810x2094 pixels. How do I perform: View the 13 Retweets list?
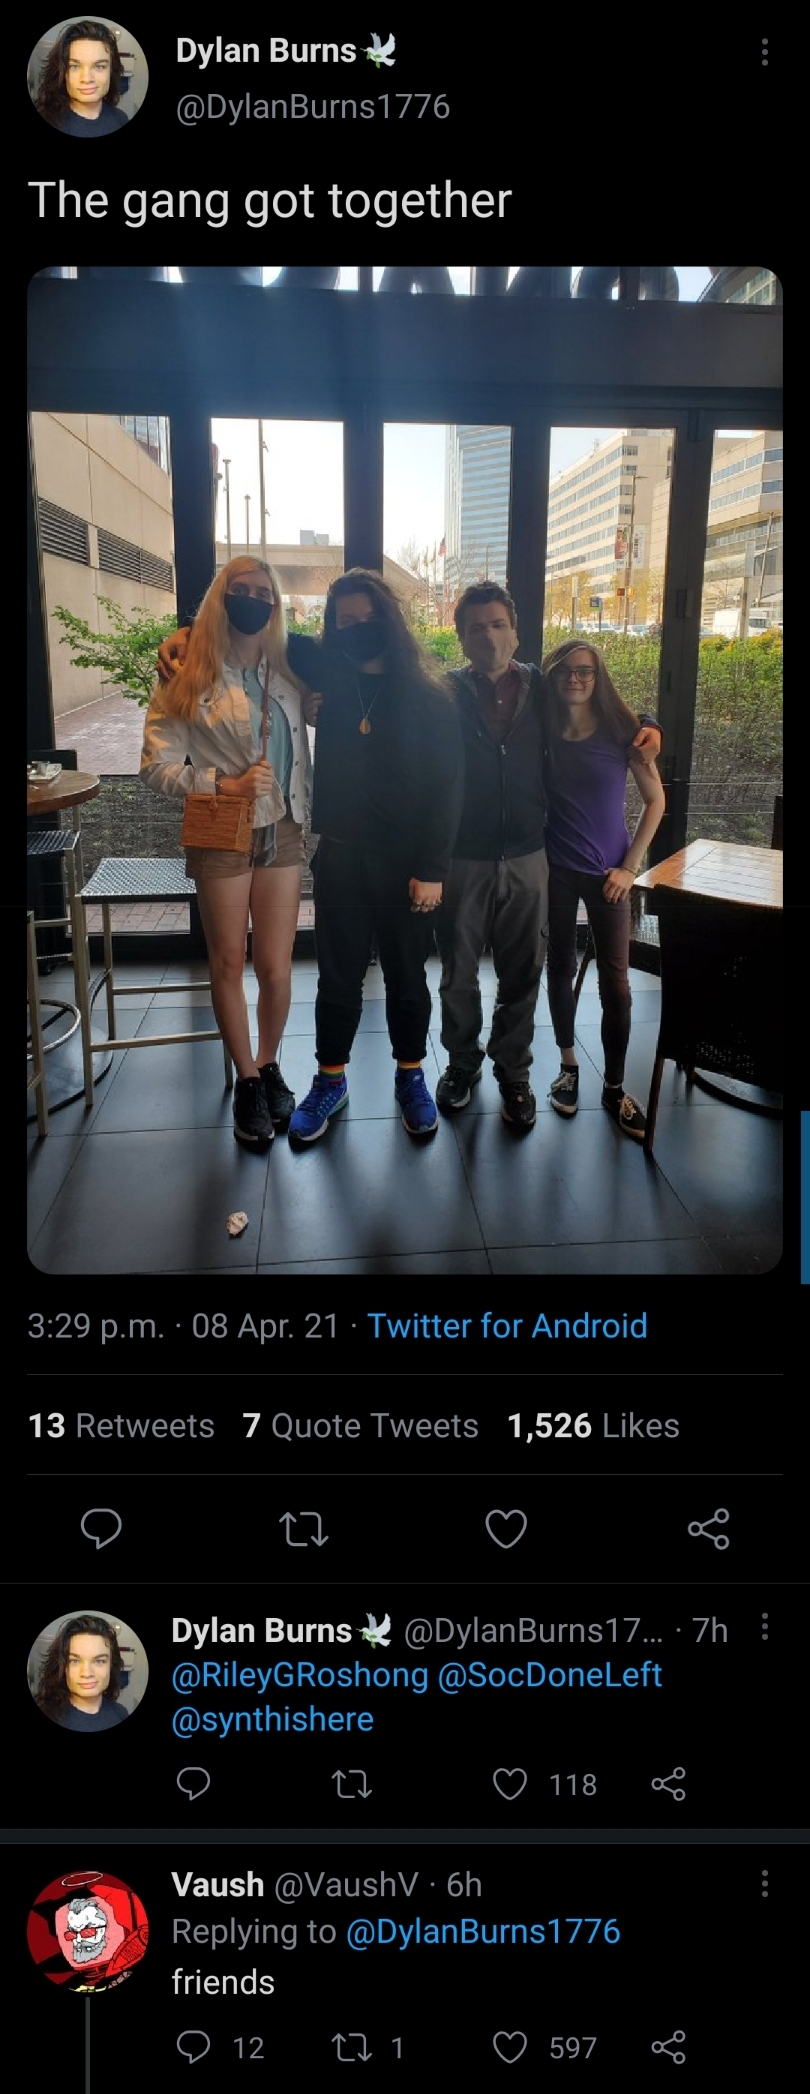click(x=121, y=1425)
